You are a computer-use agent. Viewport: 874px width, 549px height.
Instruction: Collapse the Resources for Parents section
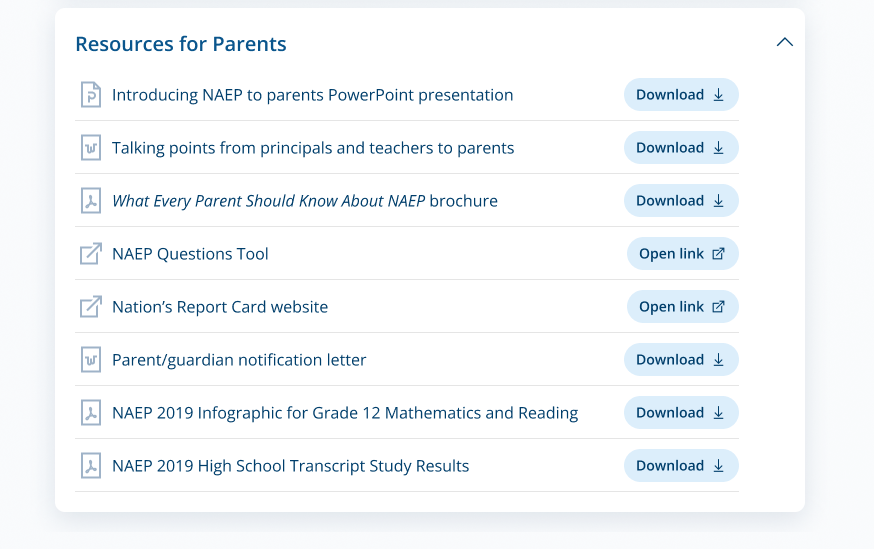pos(785,42)
